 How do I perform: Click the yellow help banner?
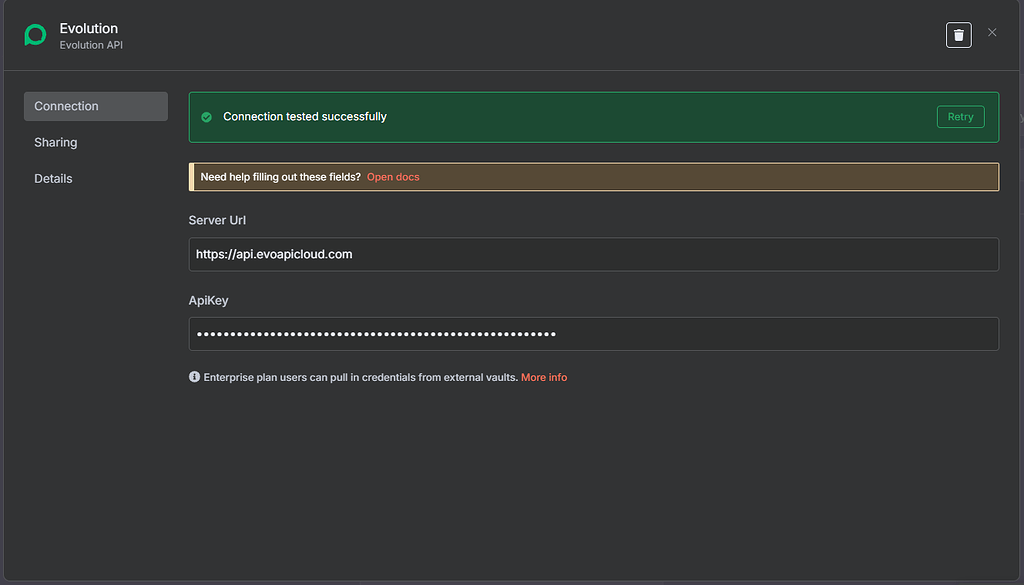[x=594, y=176]
